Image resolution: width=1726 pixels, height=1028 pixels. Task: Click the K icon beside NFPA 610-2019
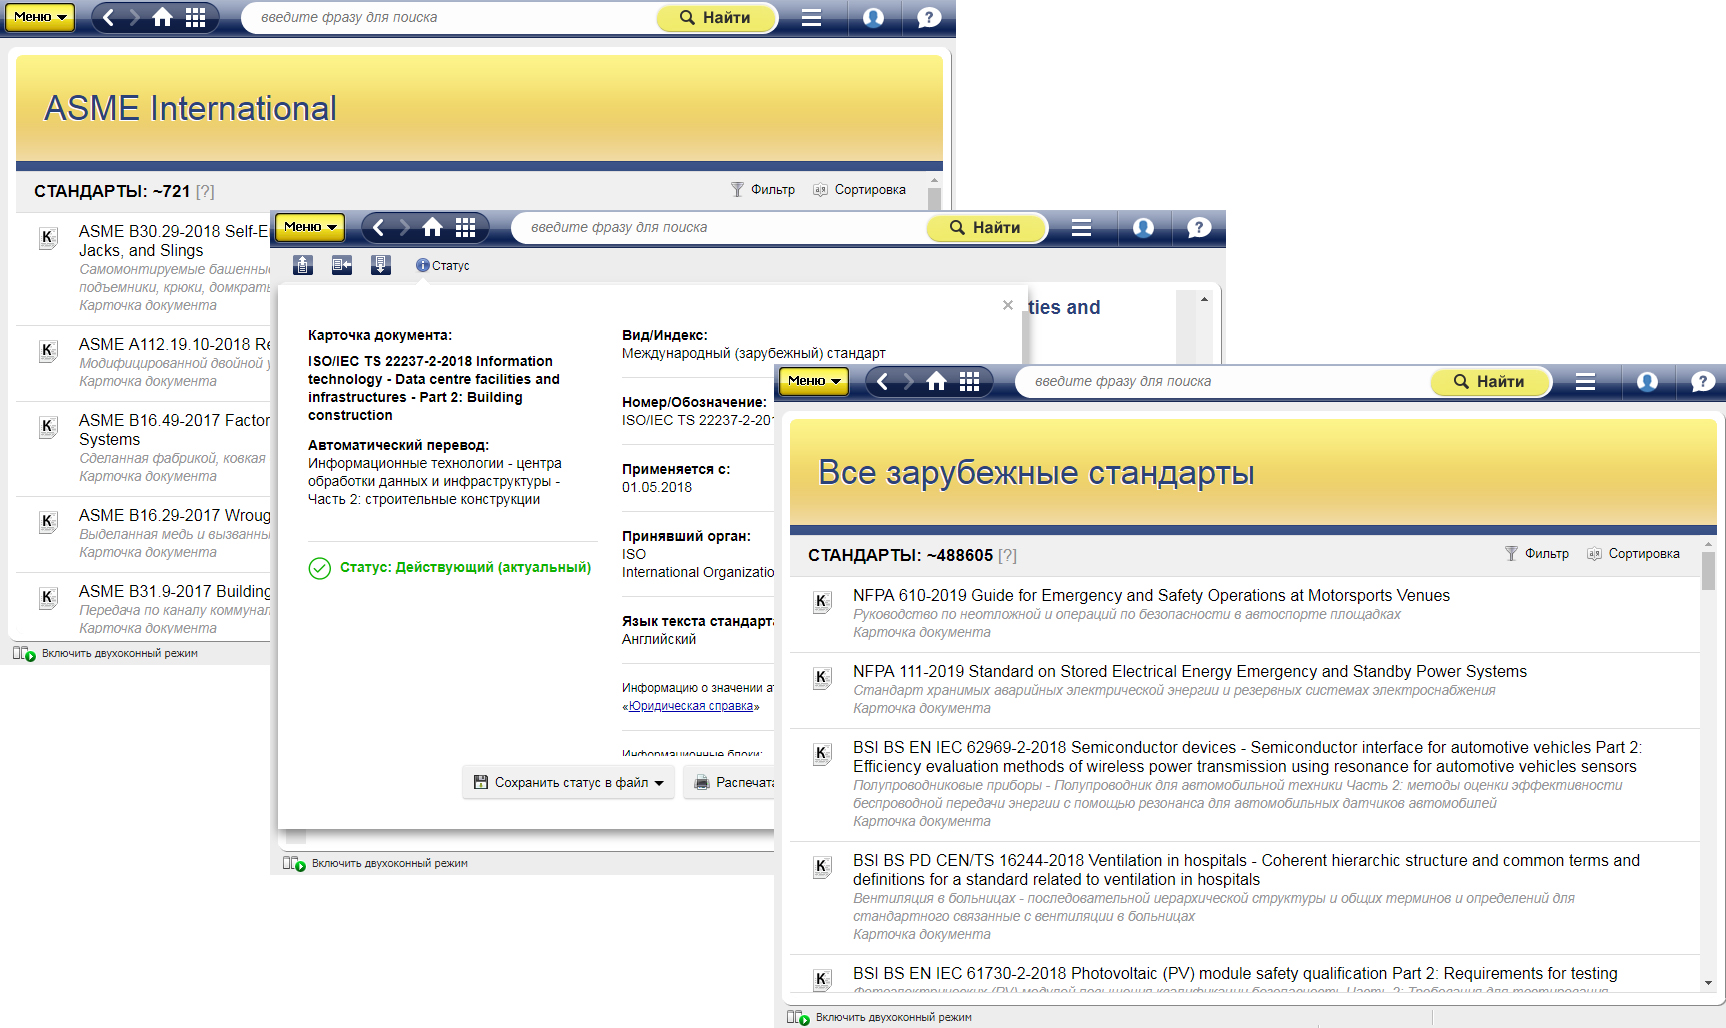tap(822, 601)
